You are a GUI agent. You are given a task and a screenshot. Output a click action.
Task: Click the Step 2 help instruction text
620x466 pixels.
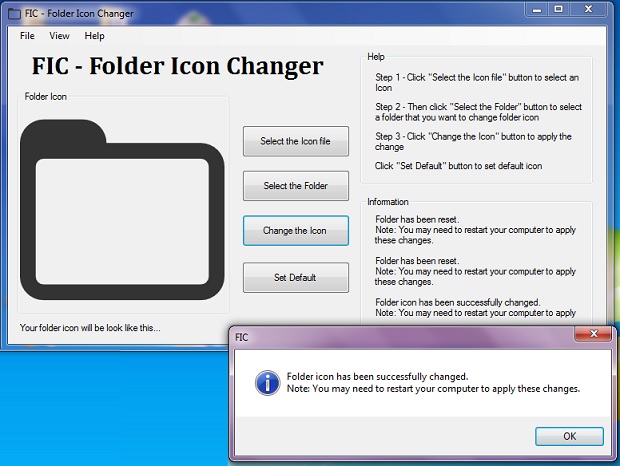point(478,112)
